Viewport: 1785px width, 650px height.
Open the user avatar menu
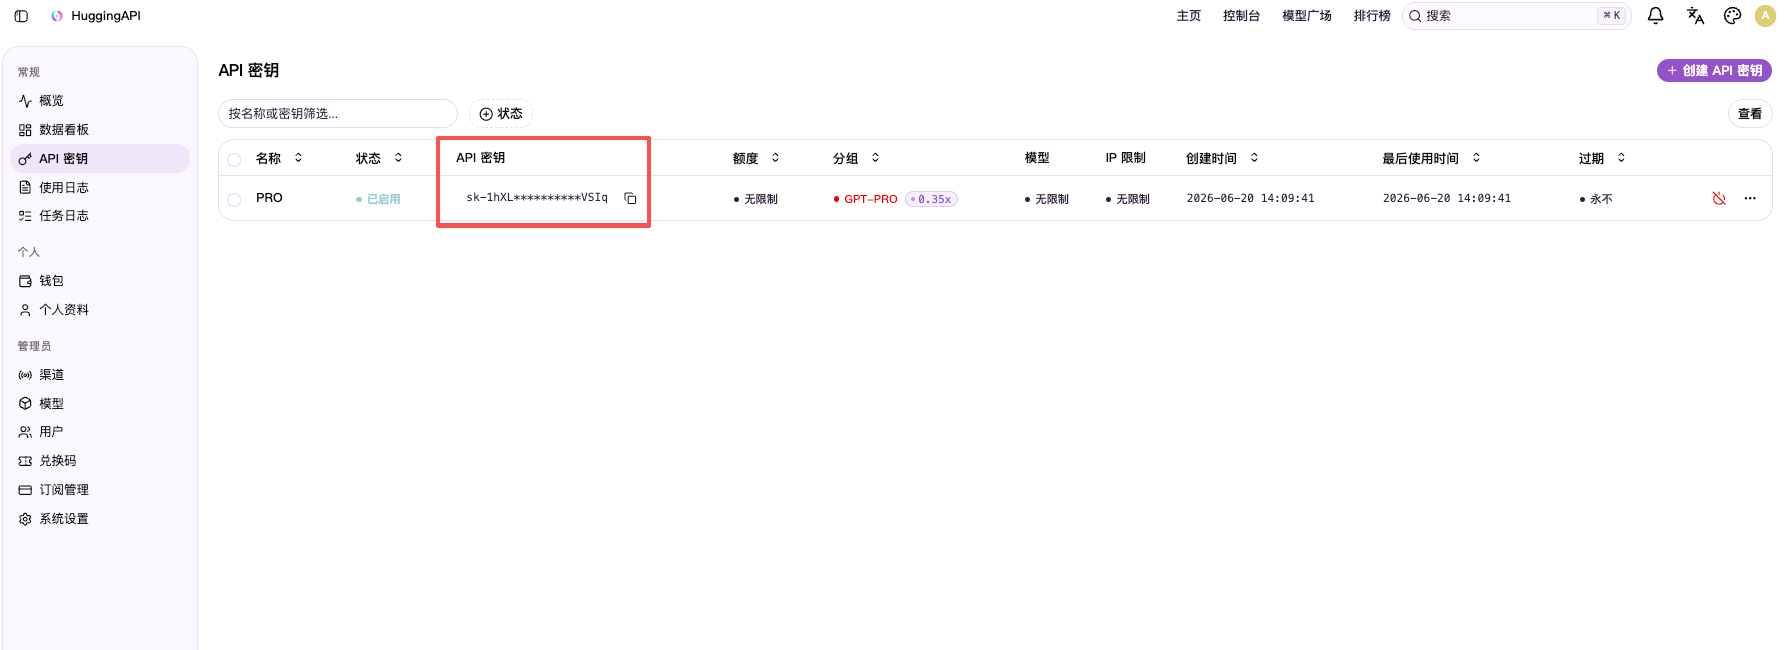(1765, 15)
